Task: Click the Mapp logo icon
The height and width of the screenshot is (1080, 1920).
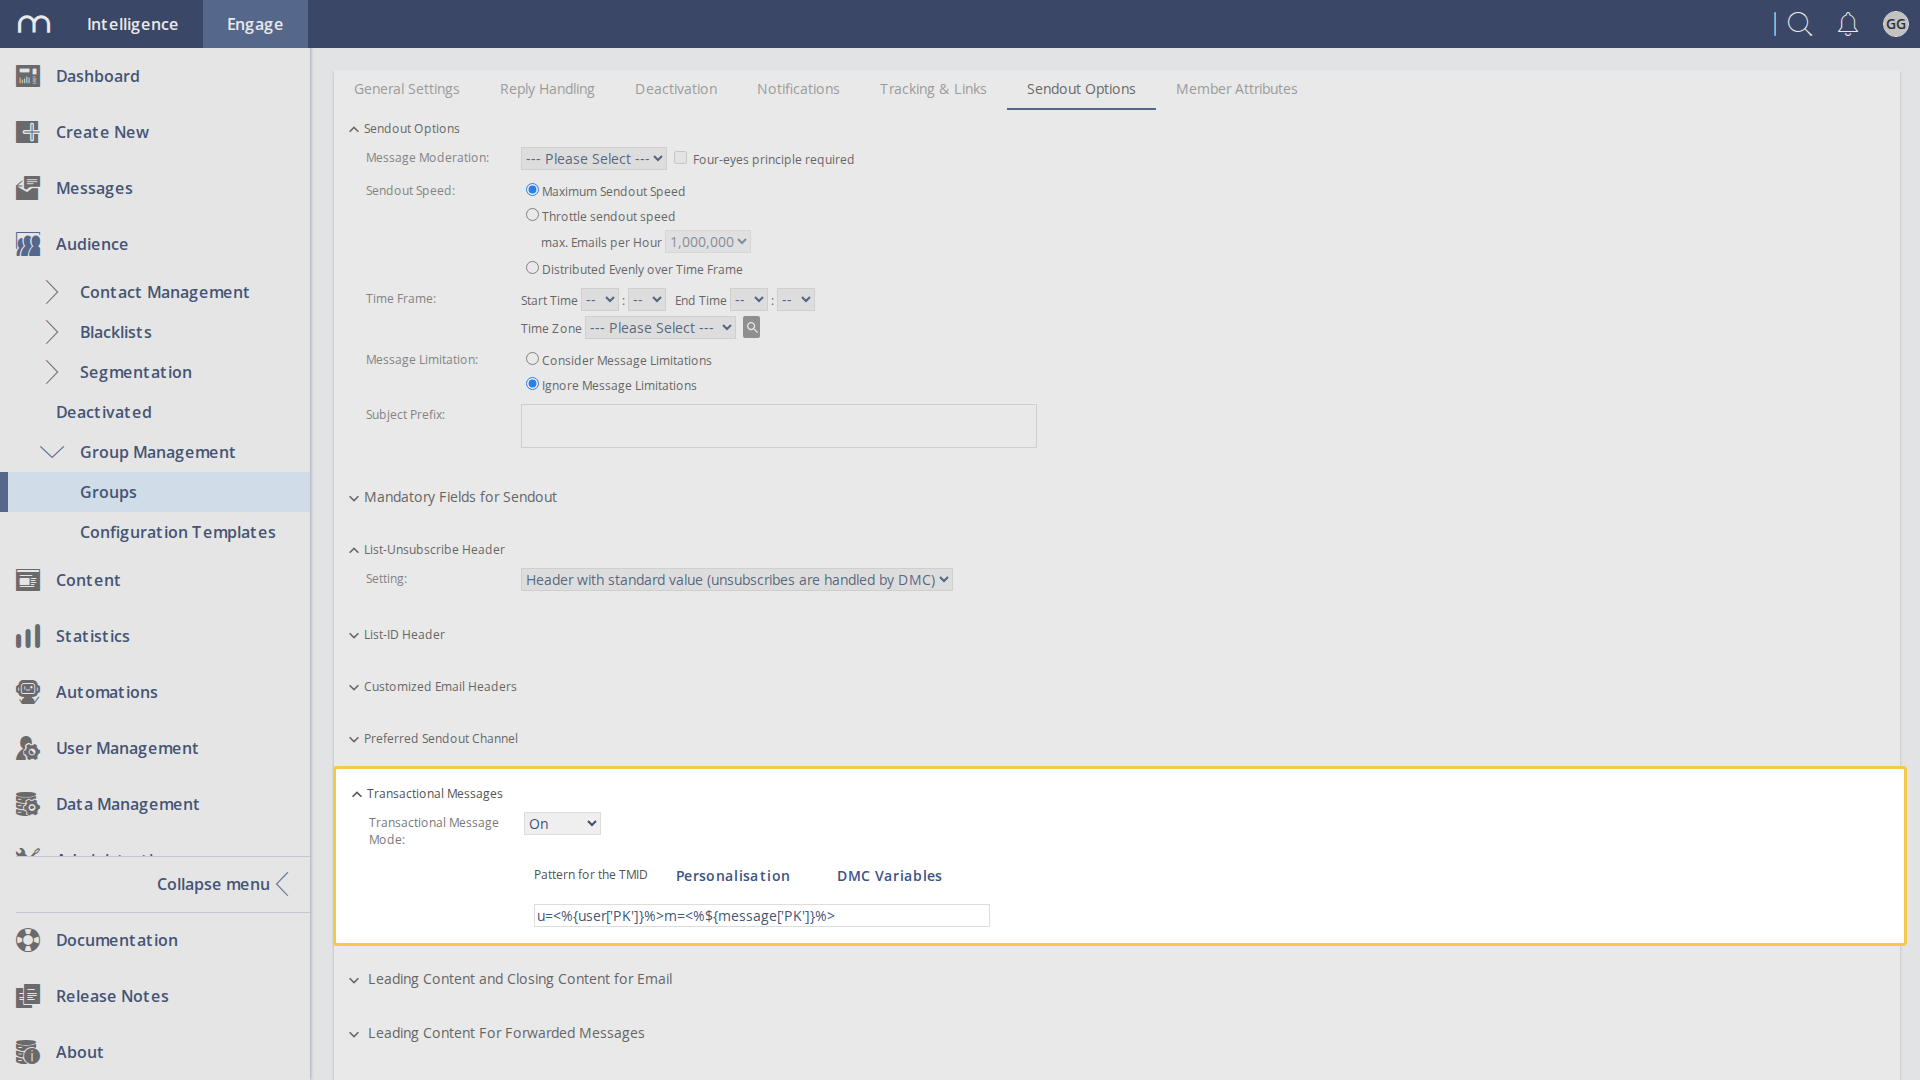Action: point(34,24)
